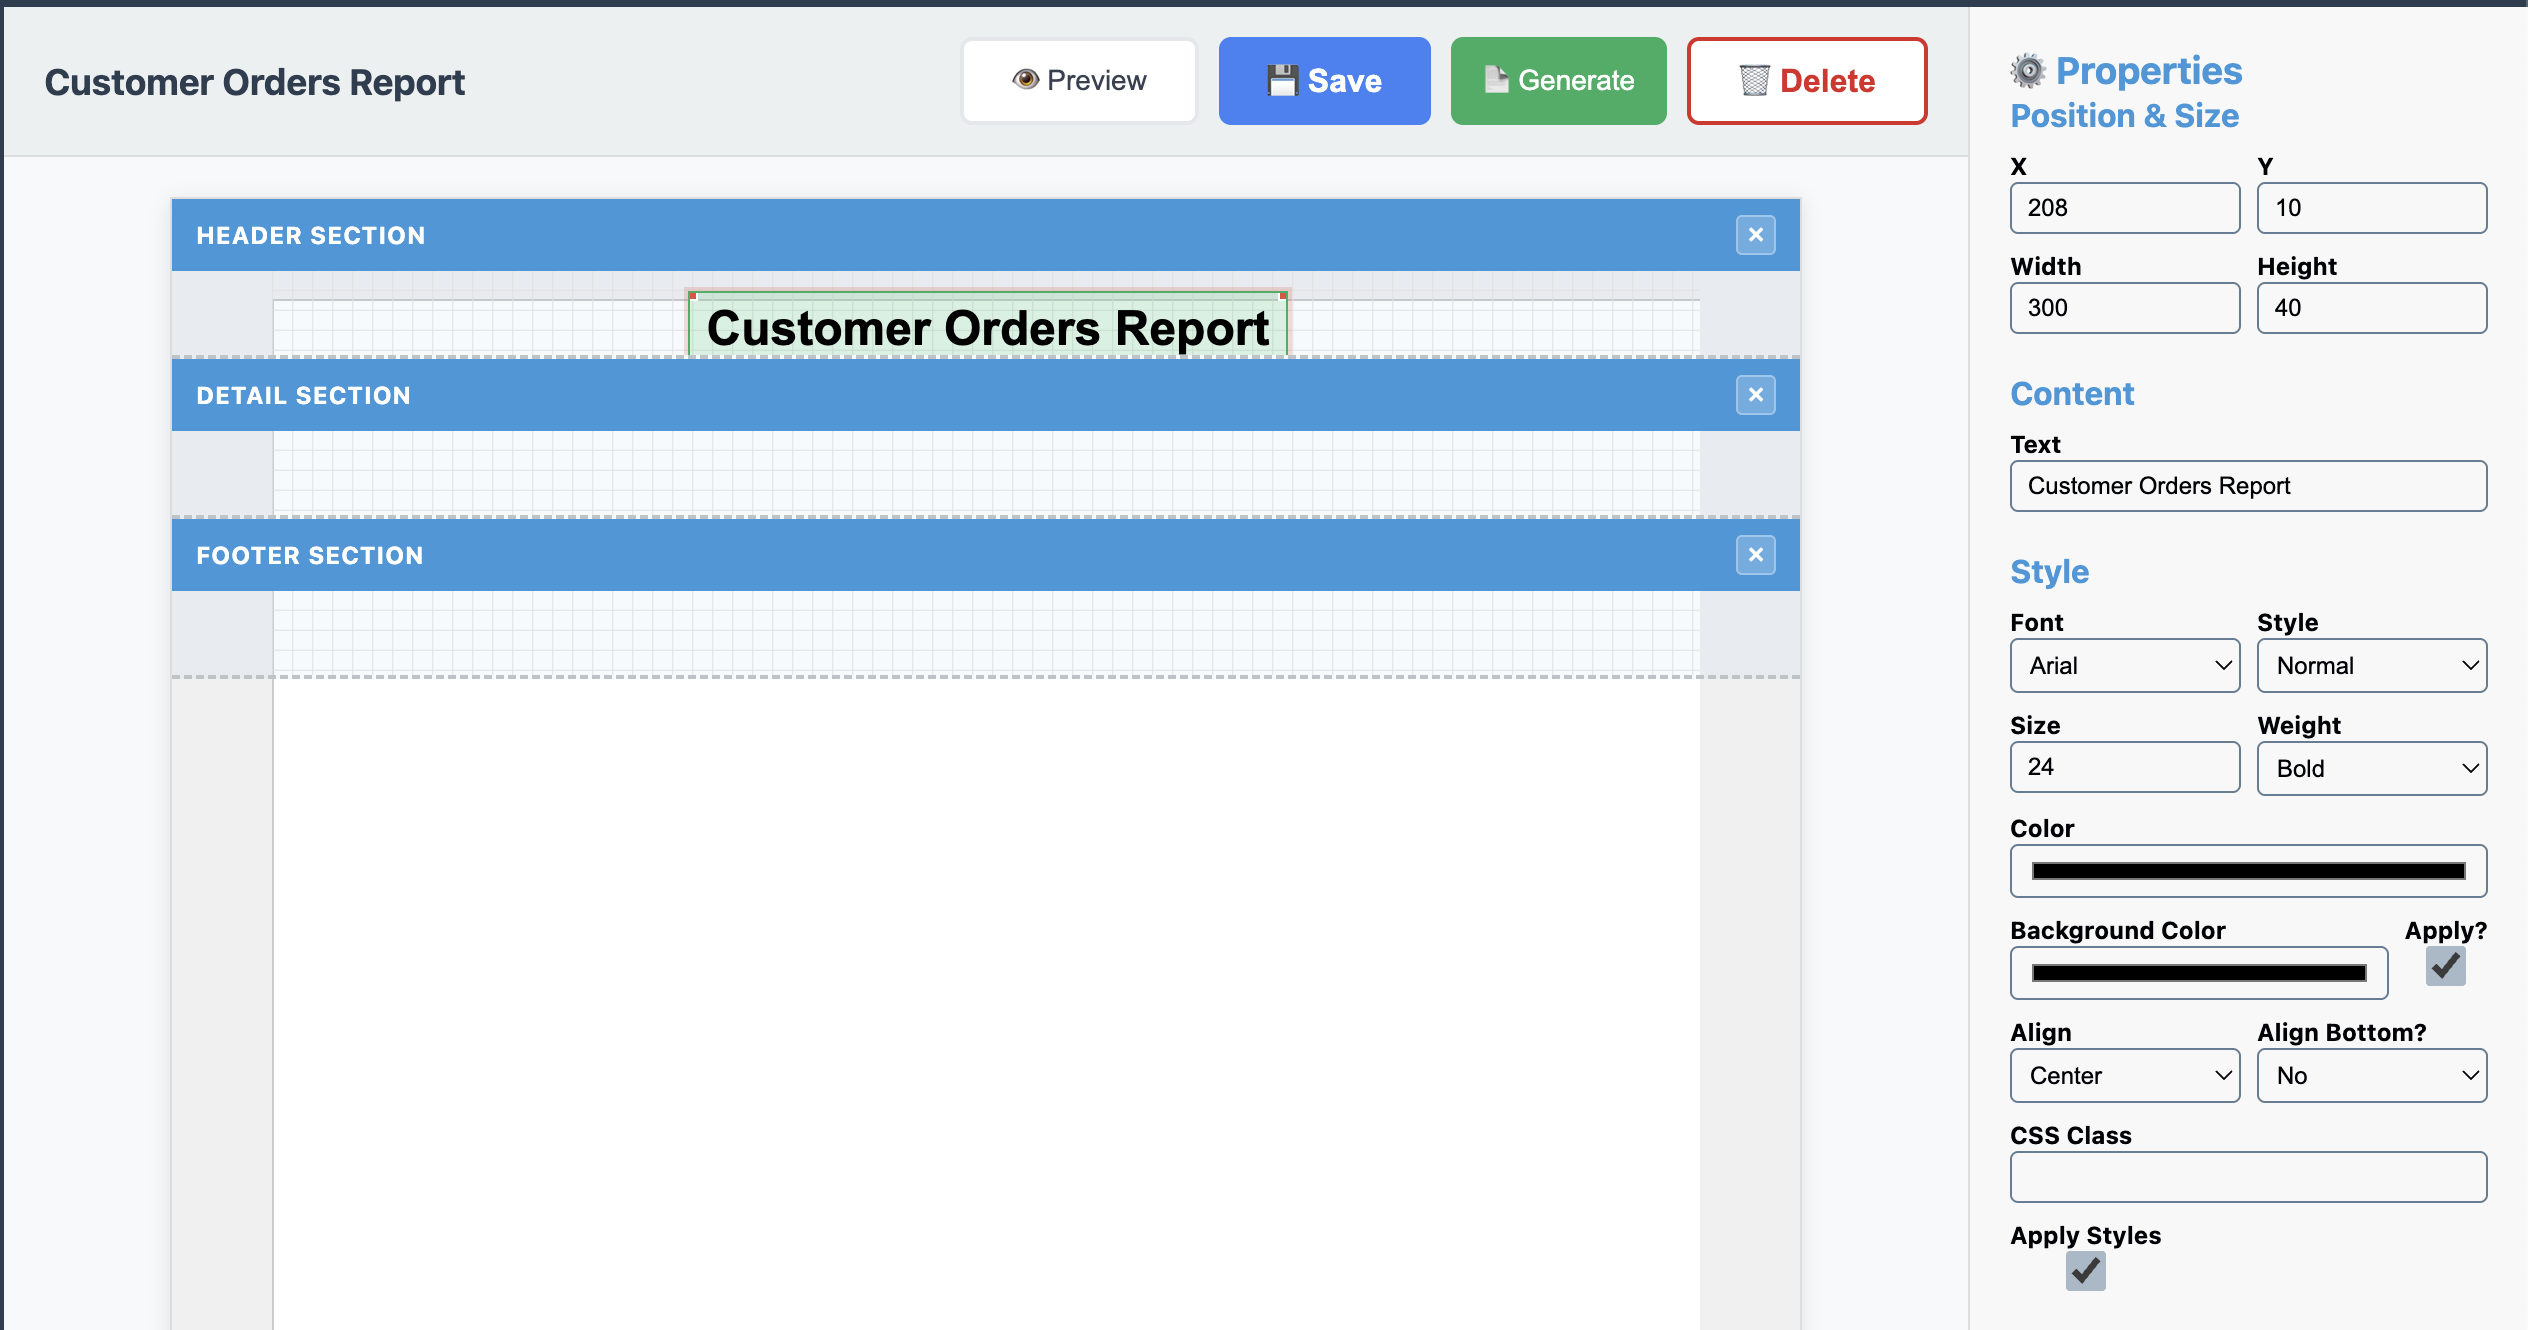
Task: Select the Footer Section header bar
Action: (900, 555)
